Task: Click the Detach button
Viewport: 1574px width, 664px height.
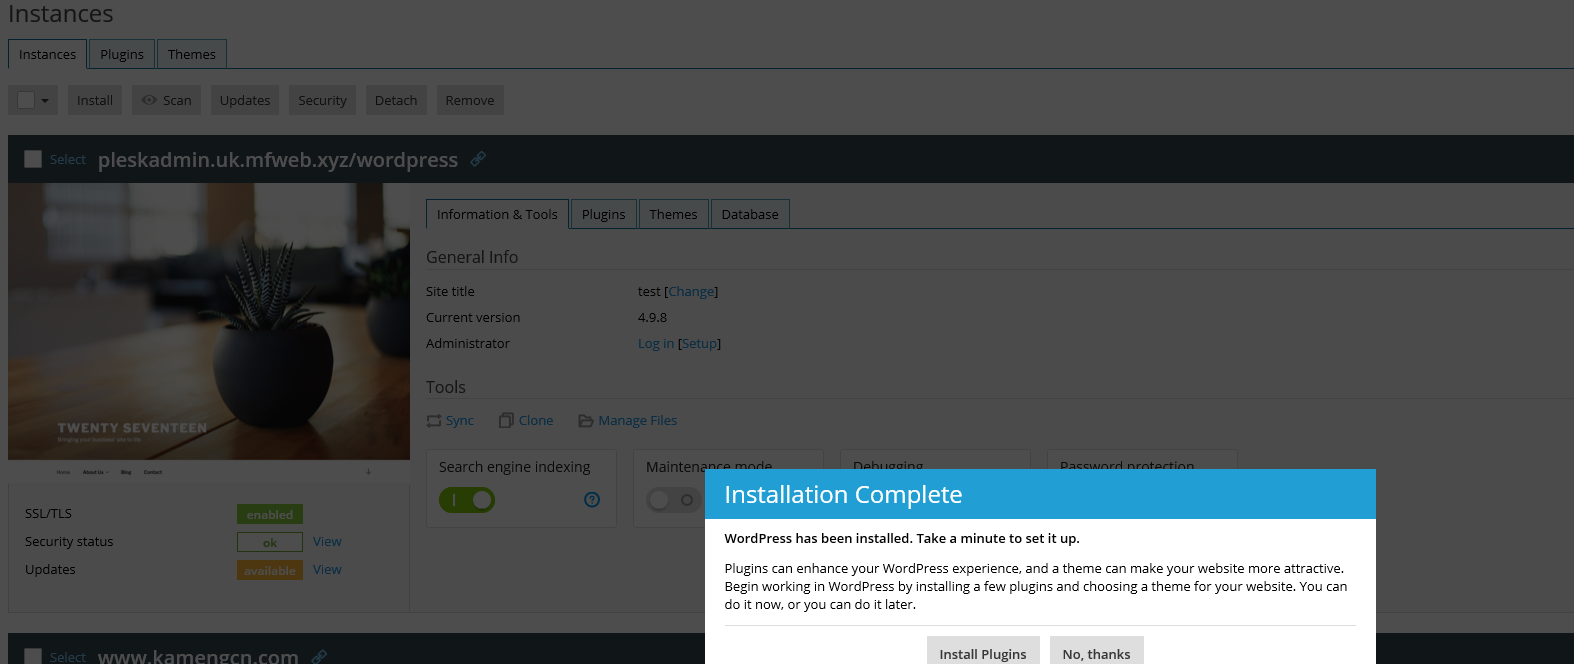Action: 396,100
